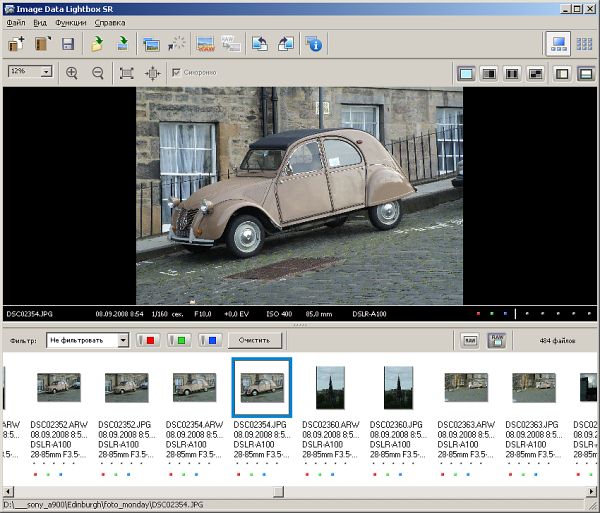600x513 pixels.
Task: Click the selected DSC02354.JPG thumbnail
Action: point(262,388)
